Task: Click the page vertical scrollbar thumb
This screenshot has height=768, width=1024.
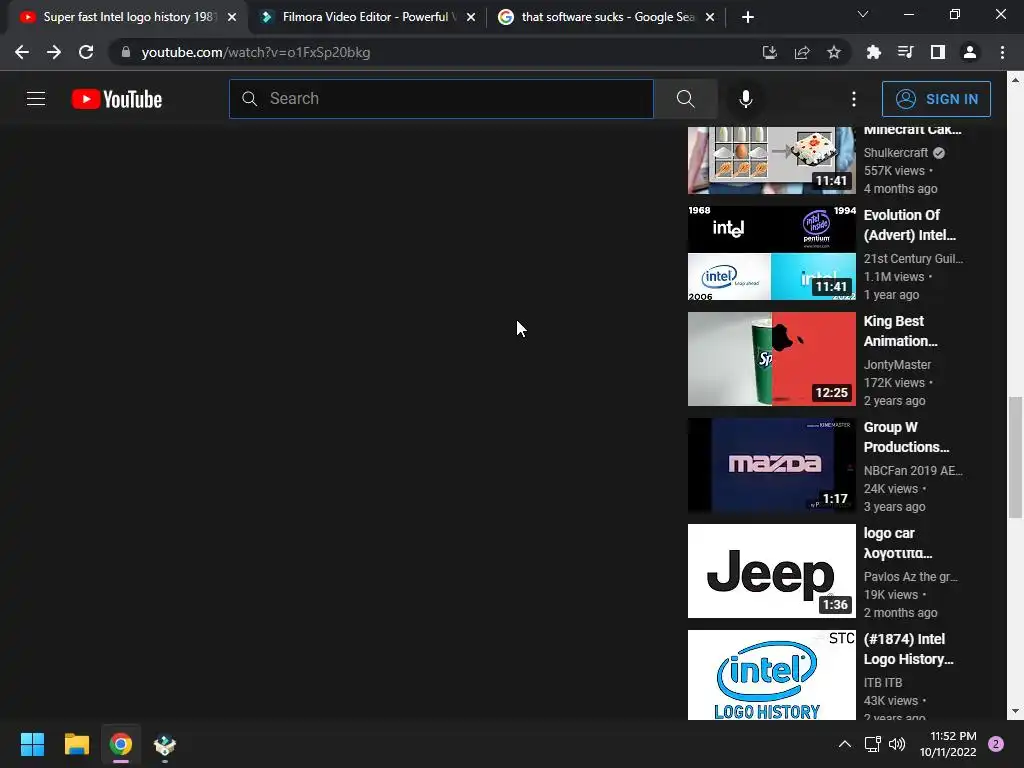Action: tap(1015, 457)
